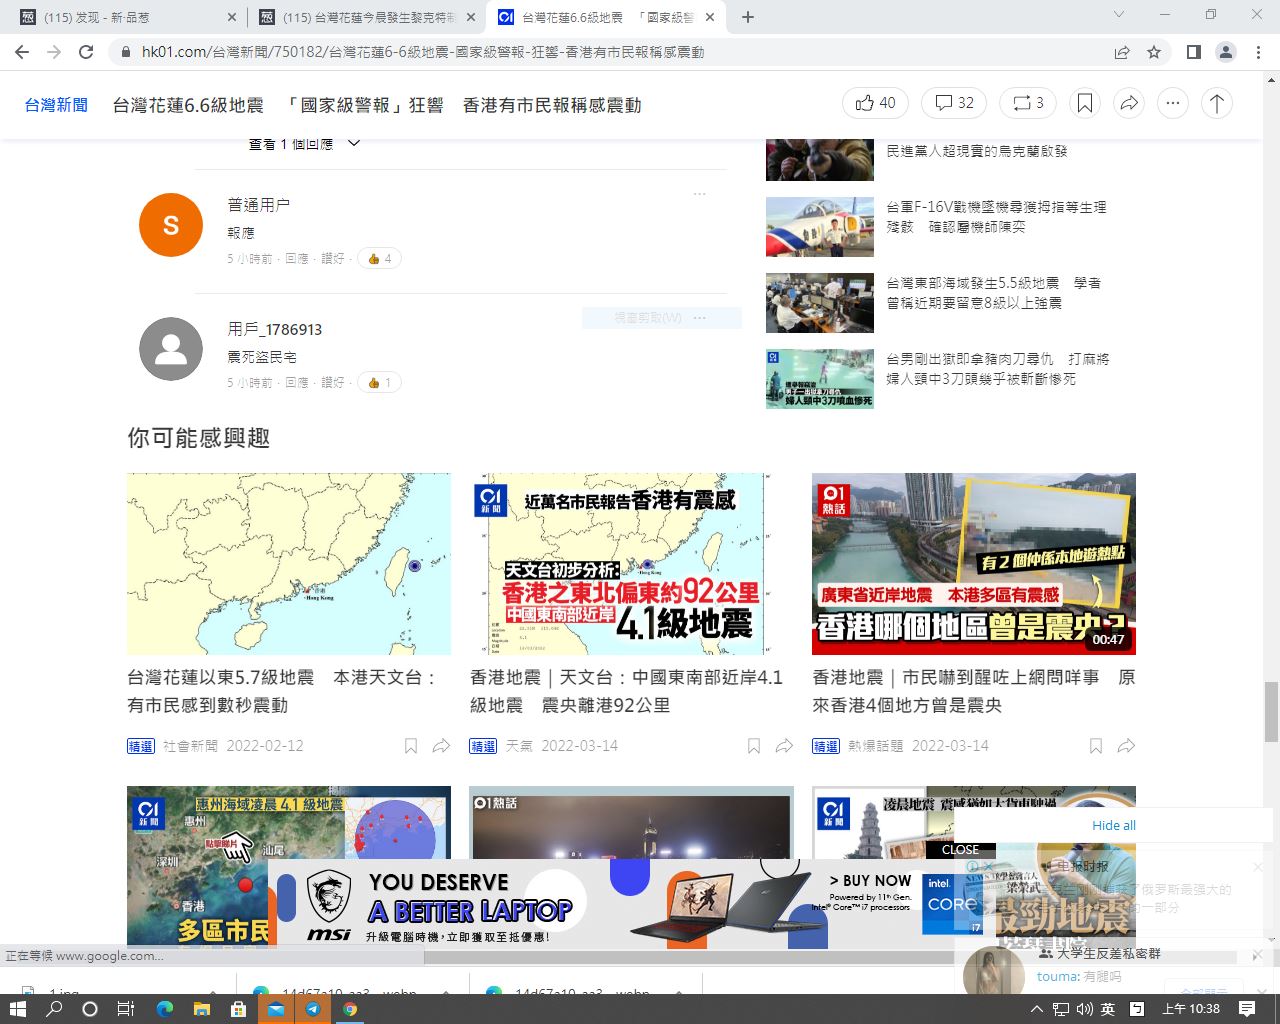This screenshot has height=1024, width=1280.
Task: Like the article with thumbs-up 40
Action: 875,103
